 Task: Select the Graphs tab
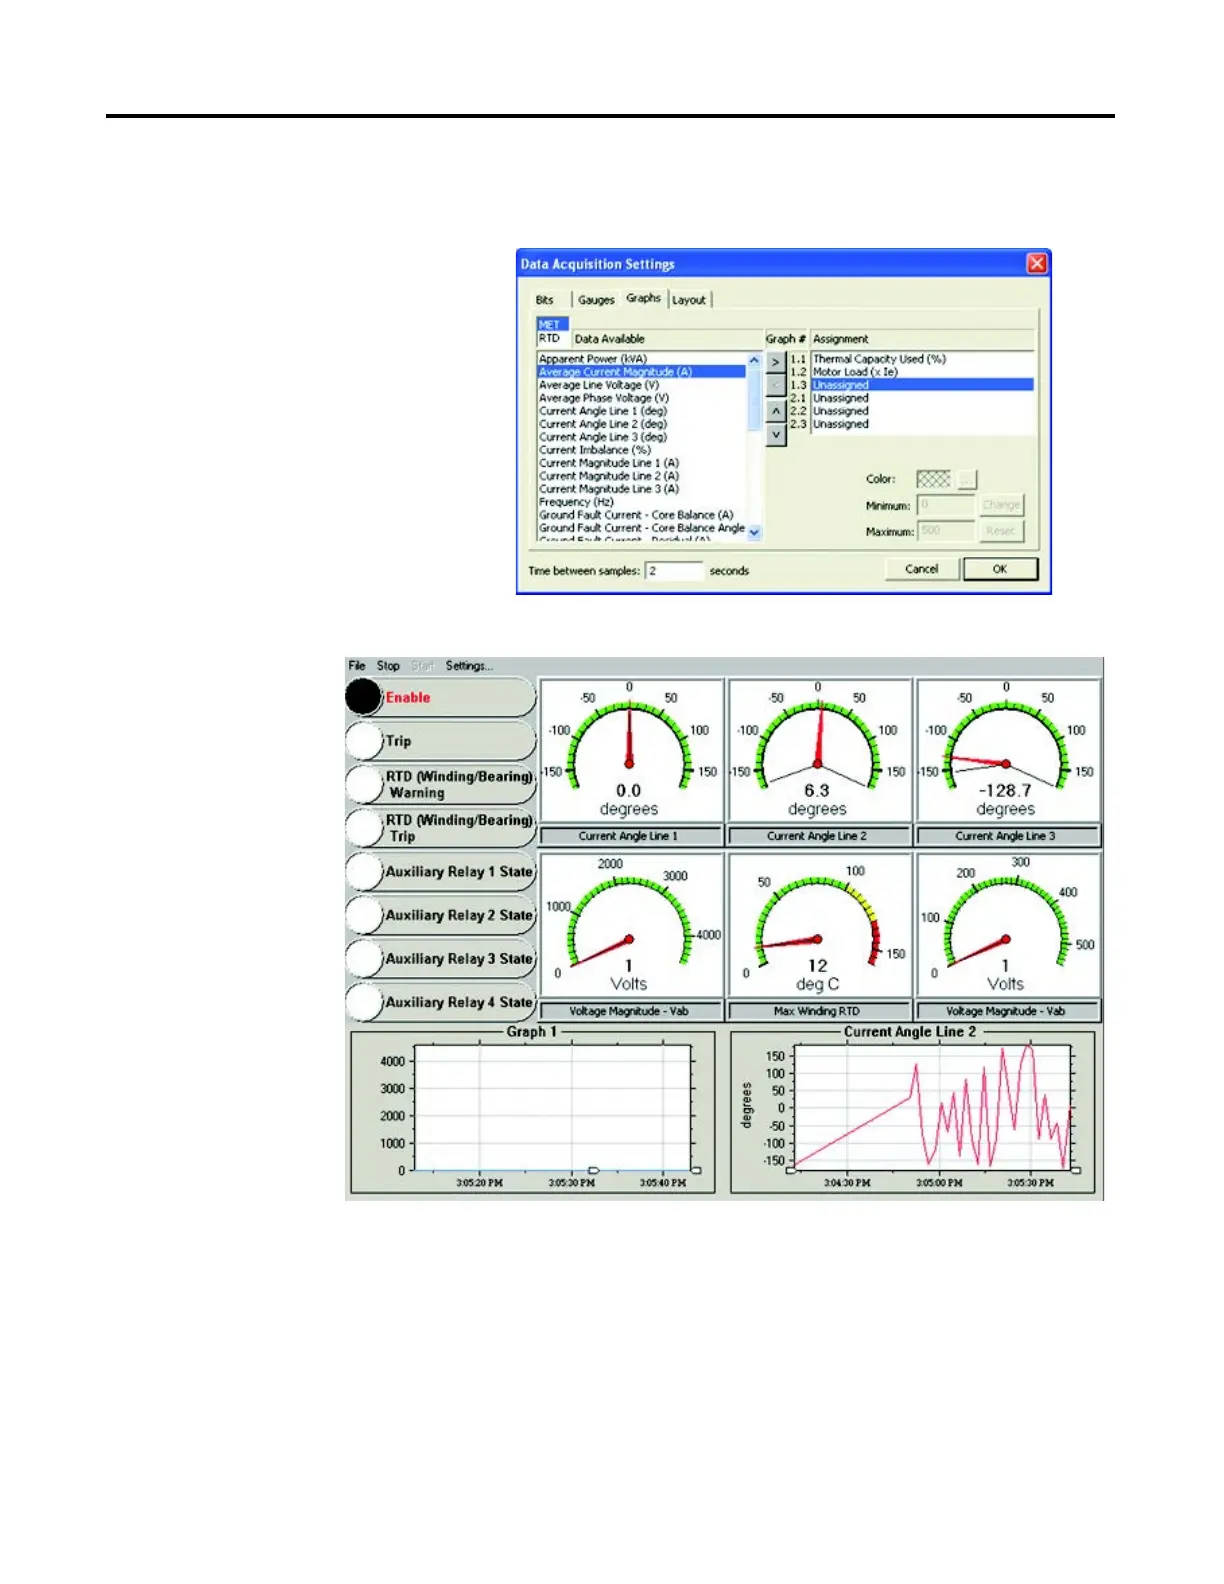644,298
